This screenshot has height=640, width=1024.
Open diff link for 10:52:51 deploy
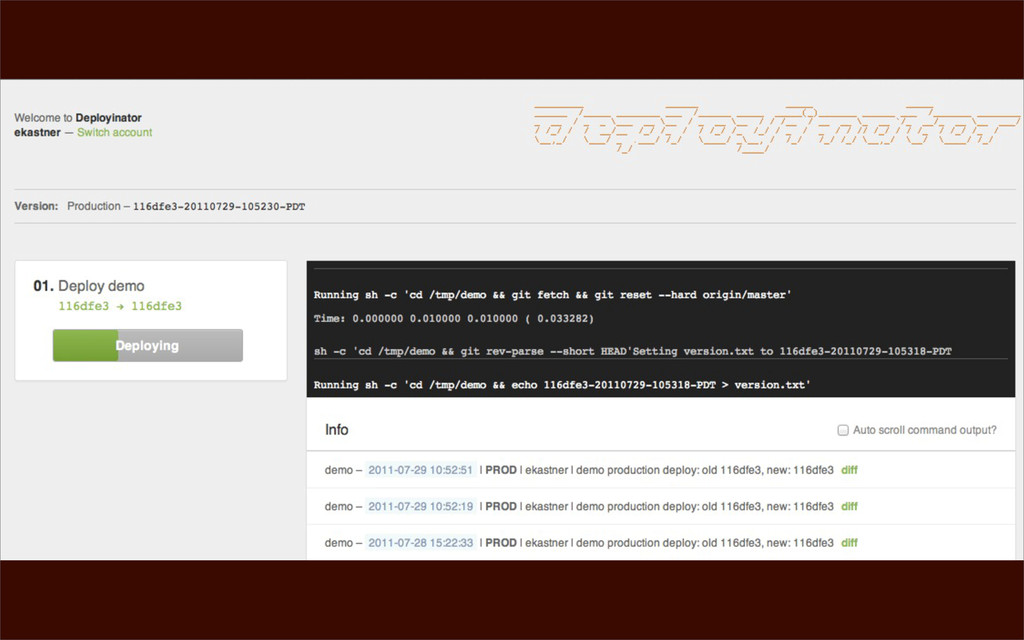(849, 470)
